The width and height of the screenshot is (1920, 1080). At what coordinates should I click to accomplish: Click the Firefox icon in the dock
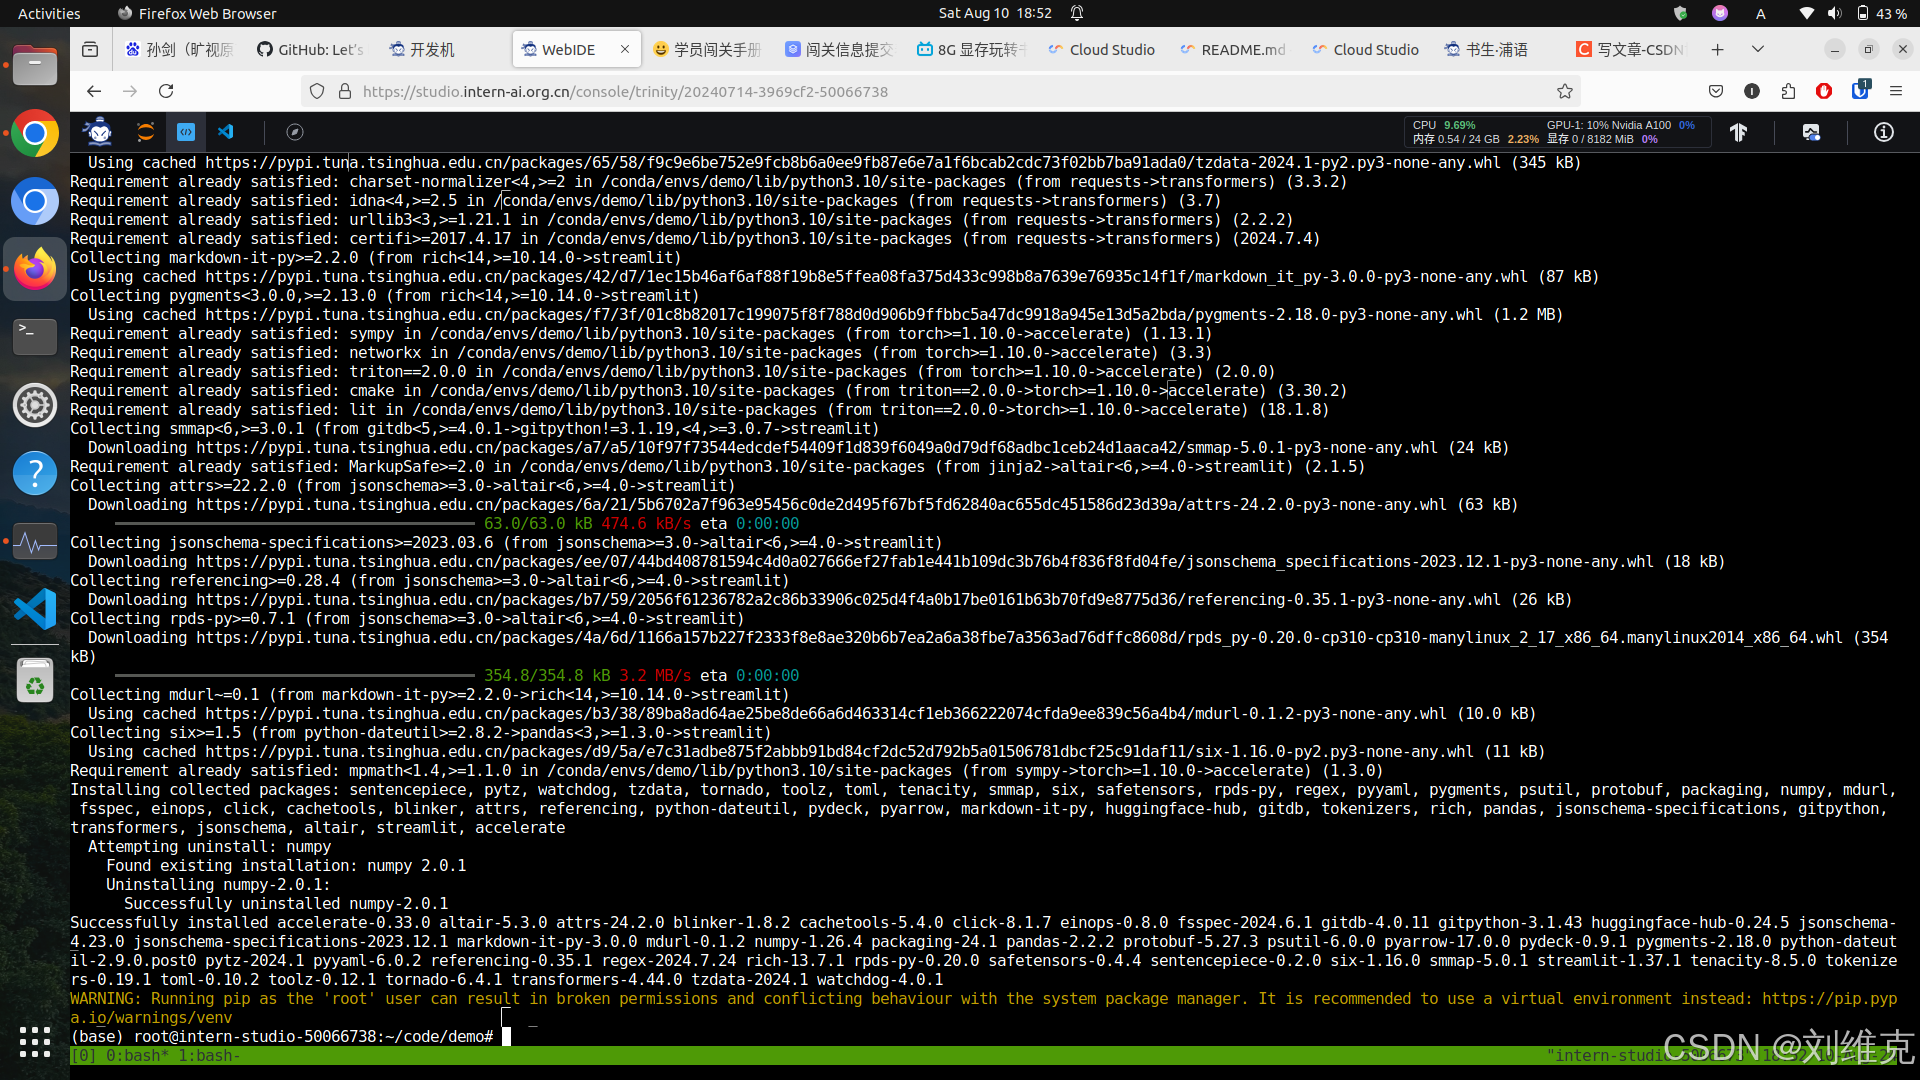35,269
